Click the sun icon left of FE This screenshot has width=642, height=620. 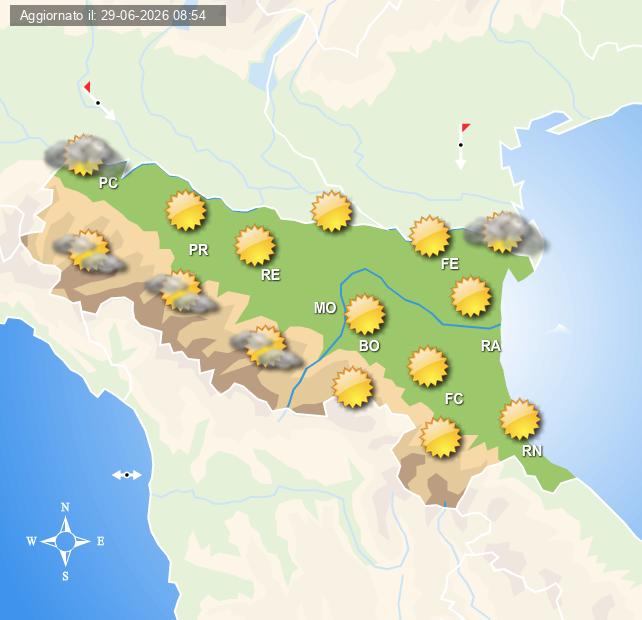click(x=430, y=236)
